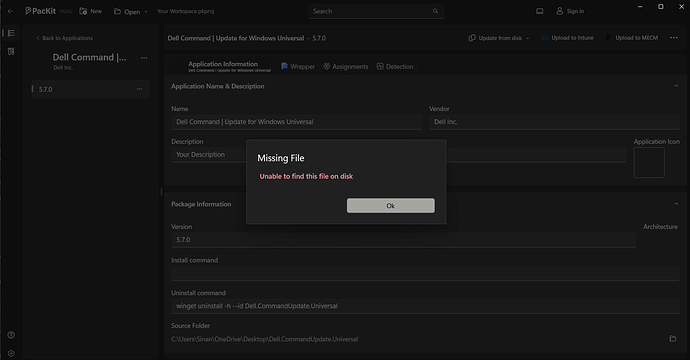Go Back to Applications link

64,38
